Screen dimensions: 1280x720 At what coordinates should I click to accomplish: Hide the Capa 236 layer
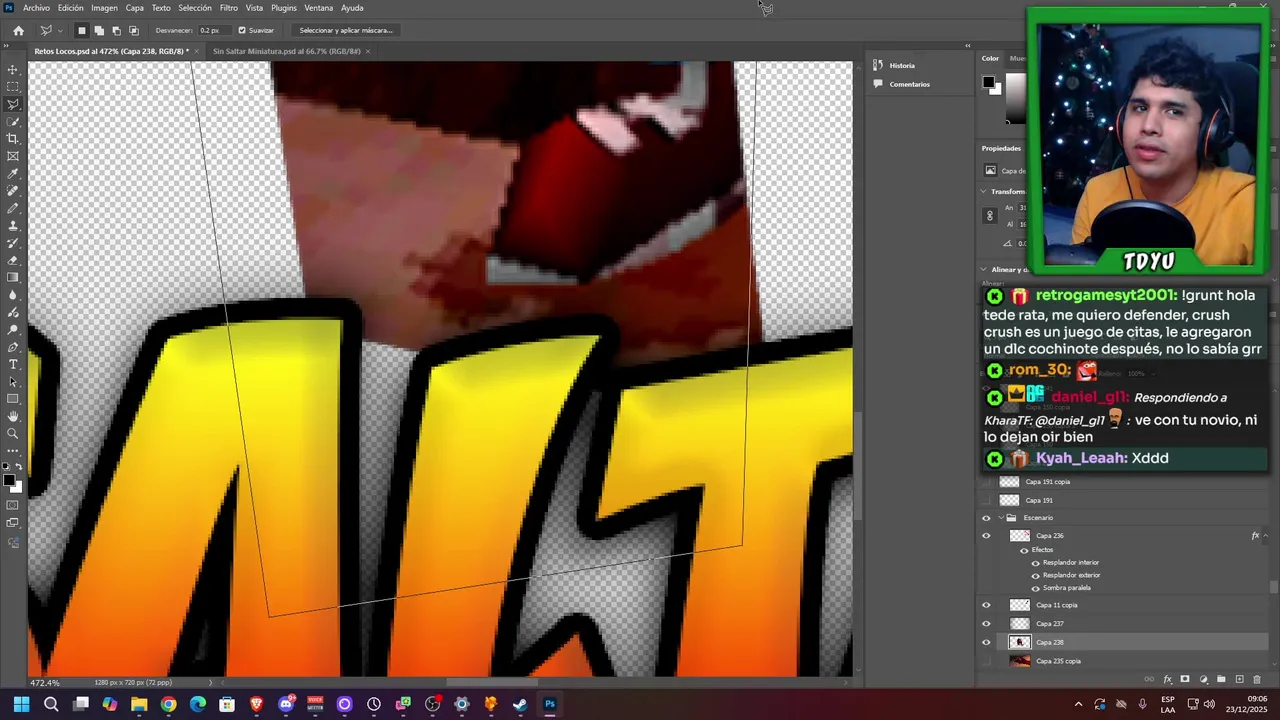[x=986, y=536]
